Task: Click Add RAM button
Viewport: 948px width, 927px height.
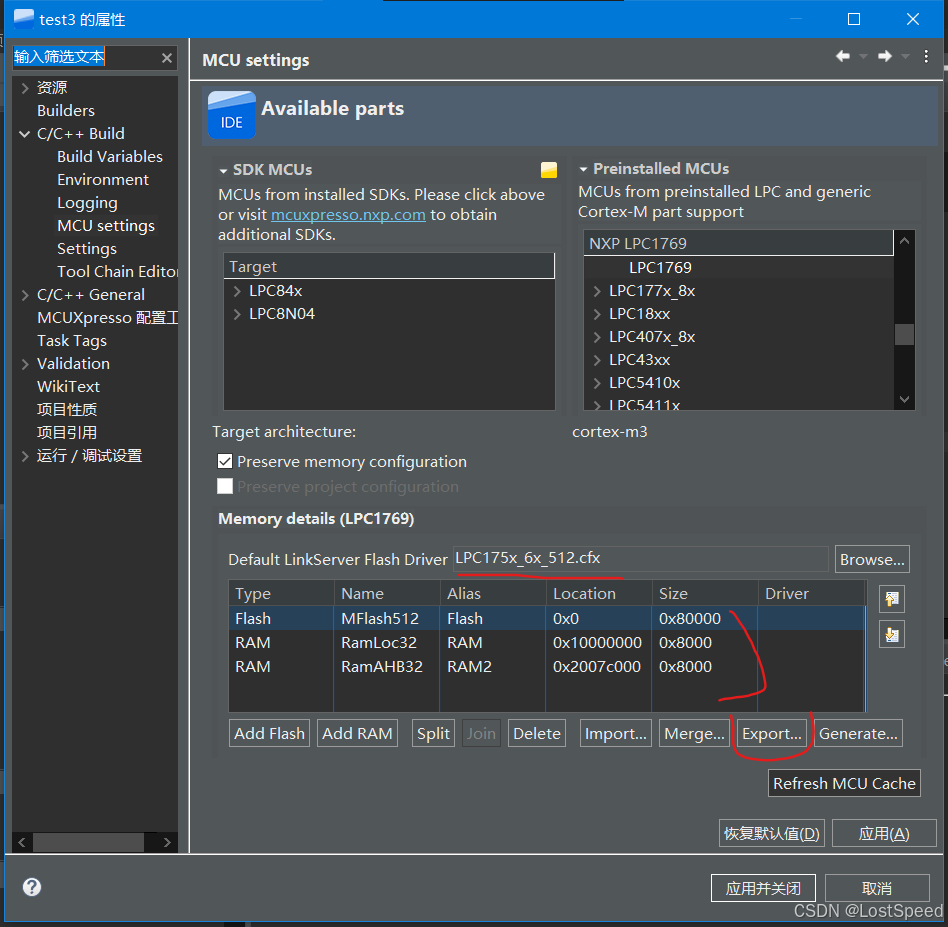Action: 357,733
